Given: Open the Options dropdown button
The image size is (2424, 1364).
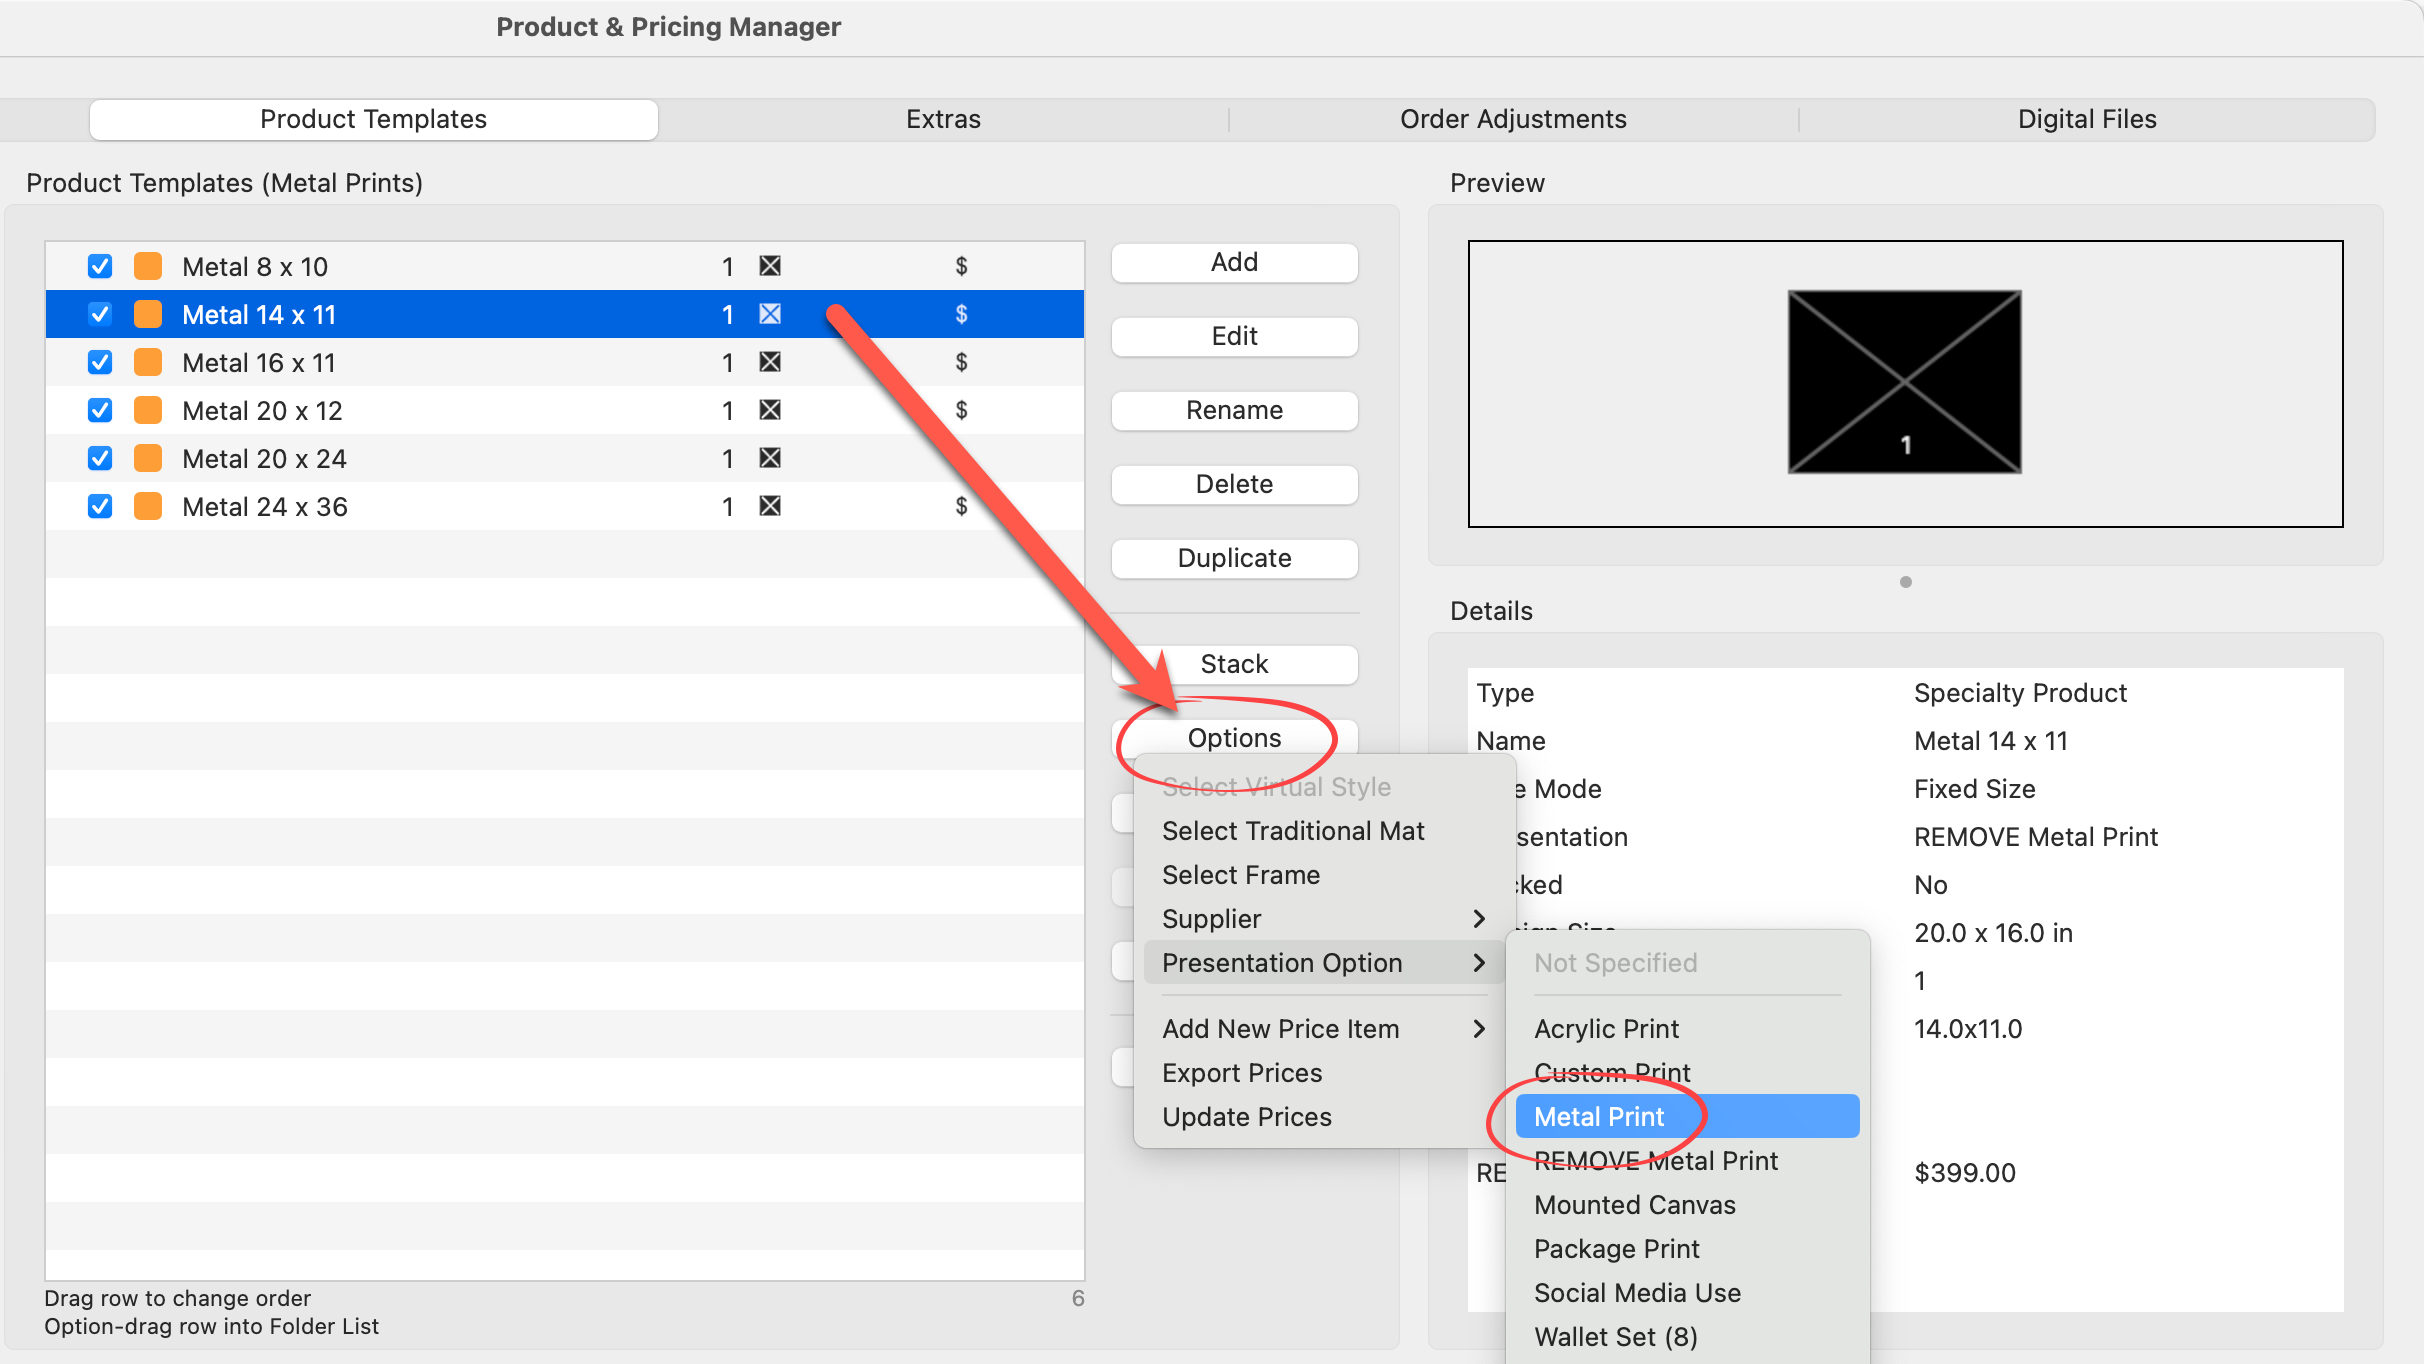Looking at the screenshot, I should coord(1233,738).
